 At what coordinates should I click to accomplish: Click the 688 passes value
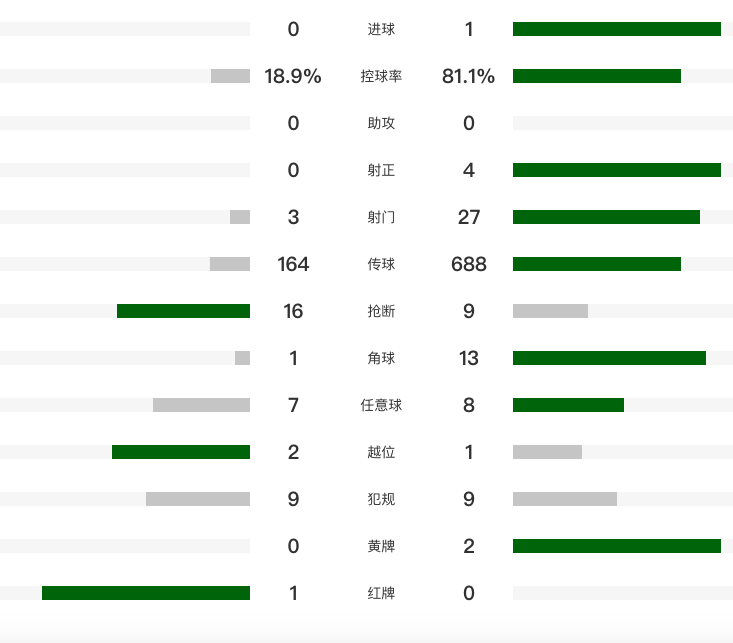coord(469,264)
